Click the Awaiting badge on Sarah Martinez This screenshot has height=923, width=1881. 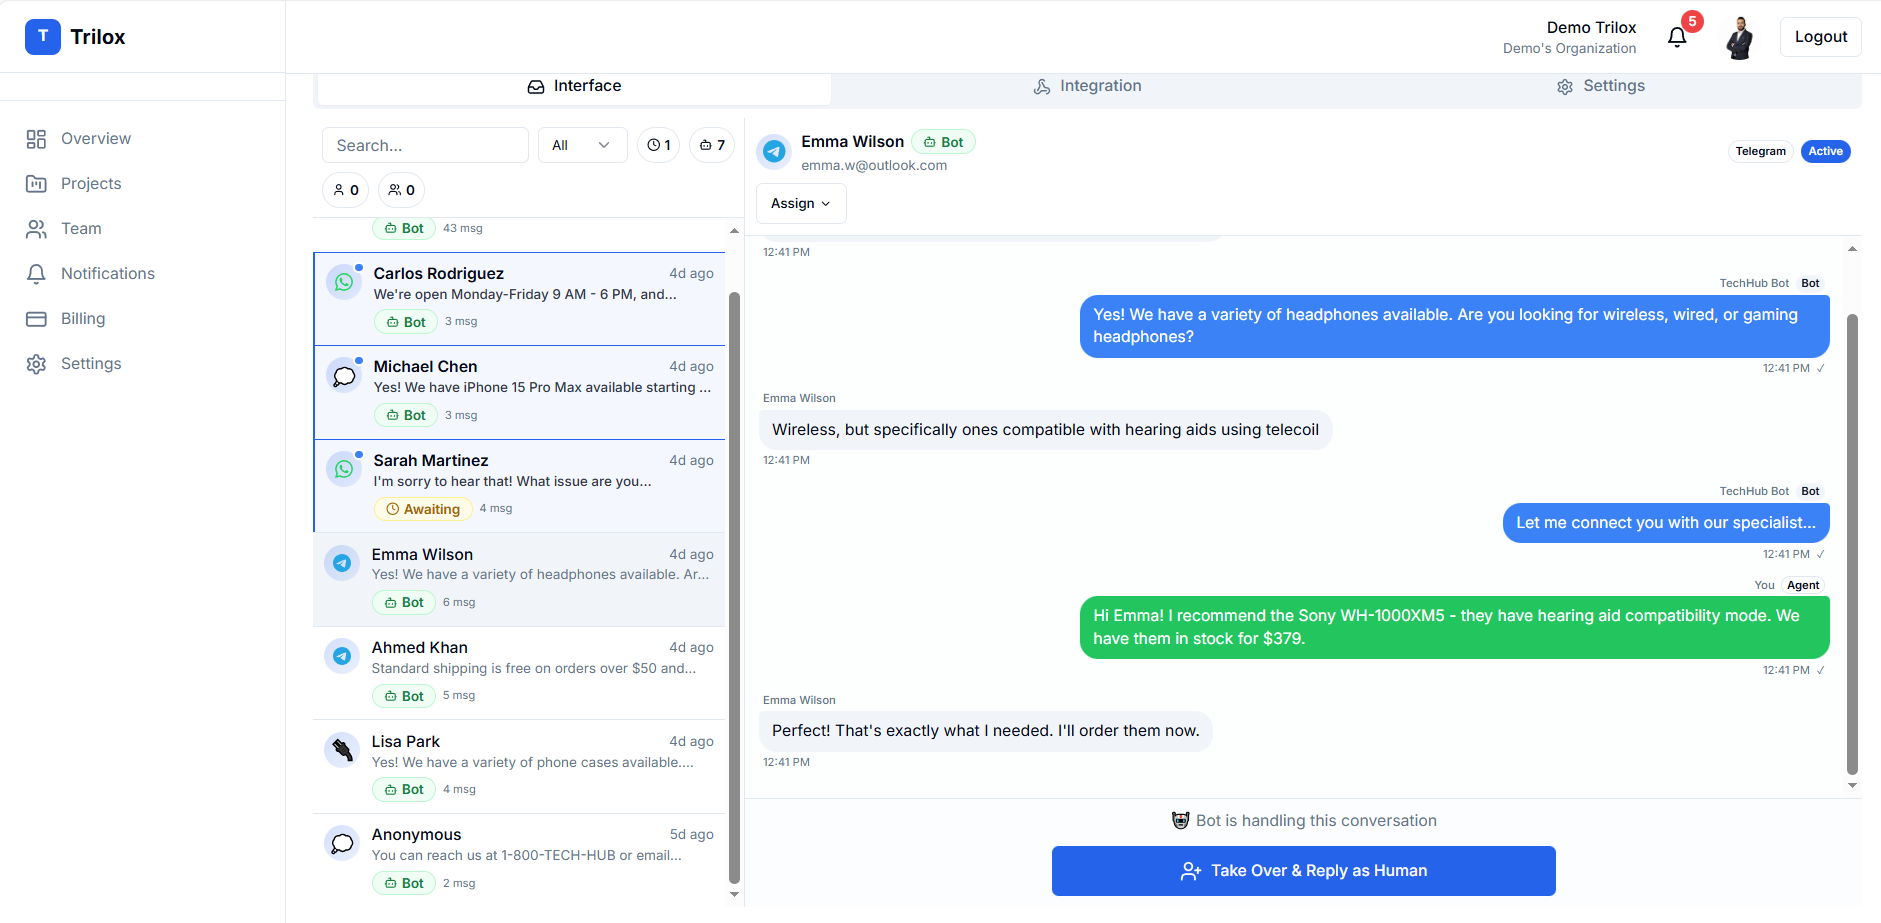click(x=423, y=509)
